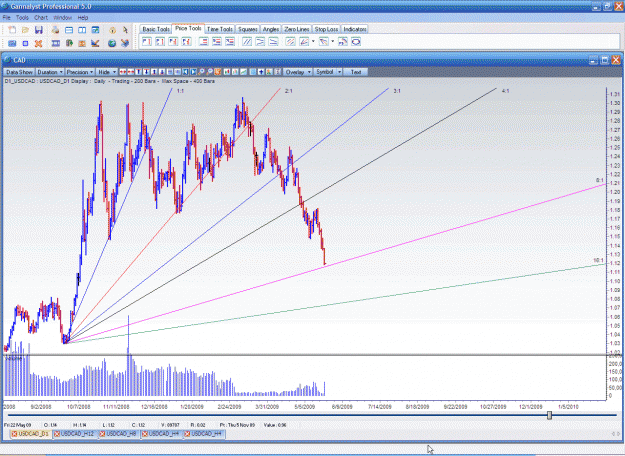The image size is (625, 456).
Task: Click the orange X icon in the second toolbar row
Action: 38,43
